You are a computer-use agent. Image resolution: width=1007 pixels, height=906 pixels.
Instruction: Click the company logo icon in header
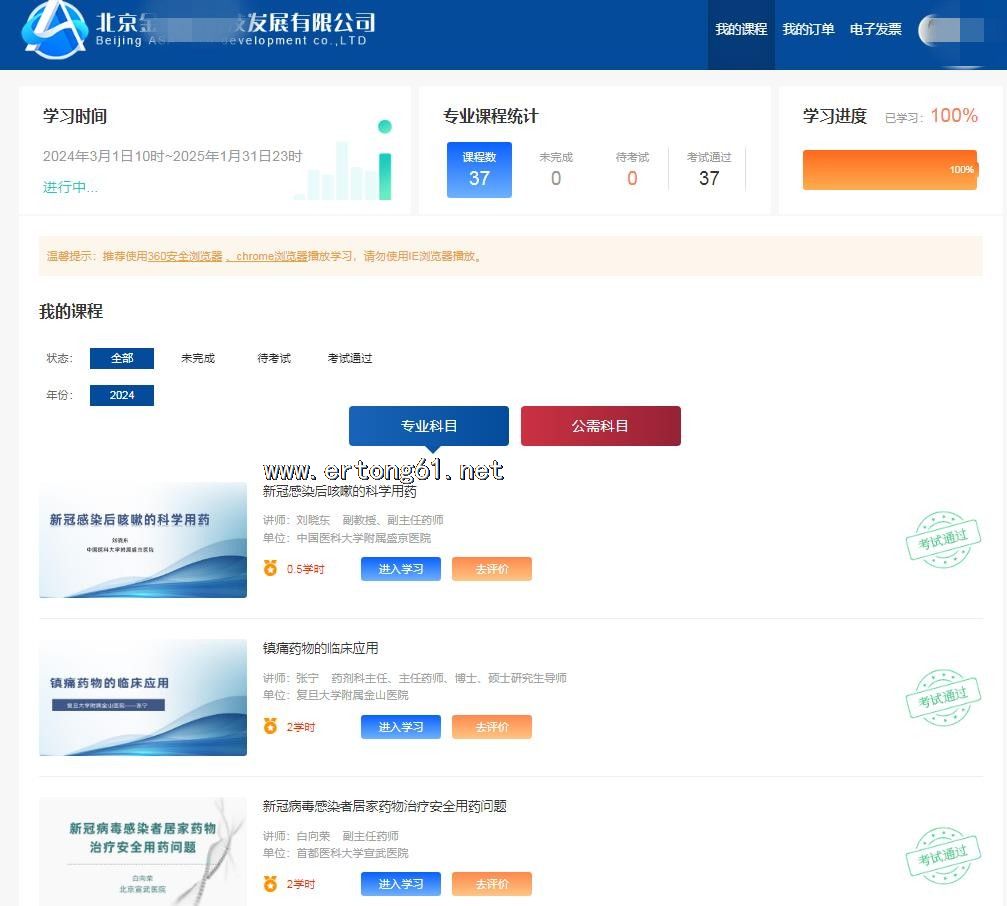click(x=55, y=29)
